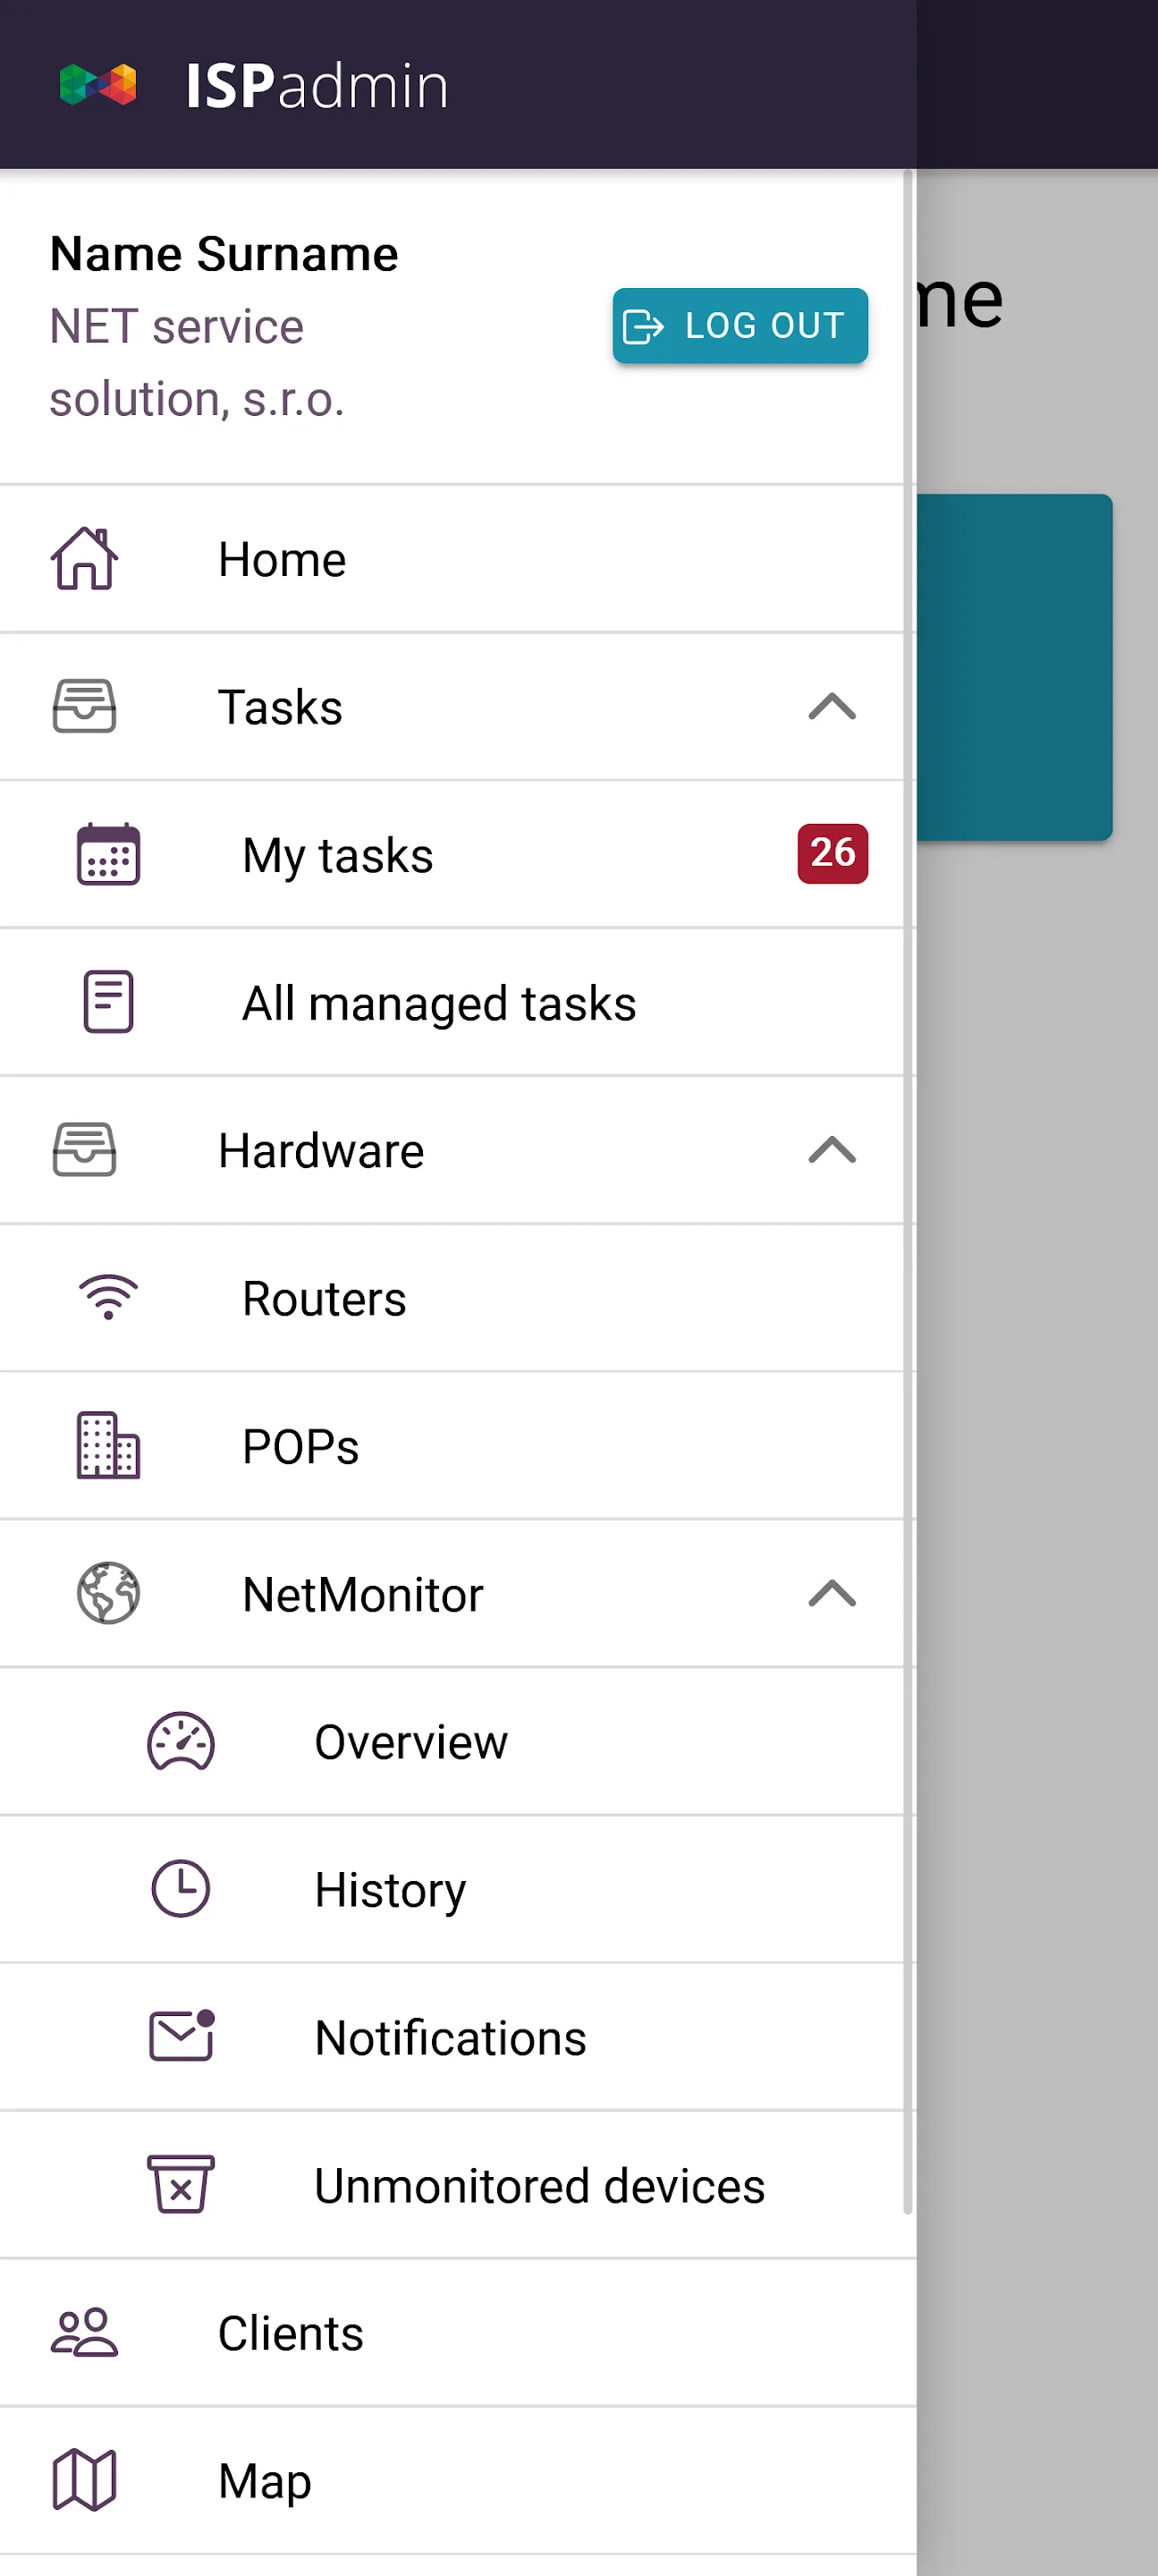Click the ISPadmin colorful logo icon

(98, 85)
